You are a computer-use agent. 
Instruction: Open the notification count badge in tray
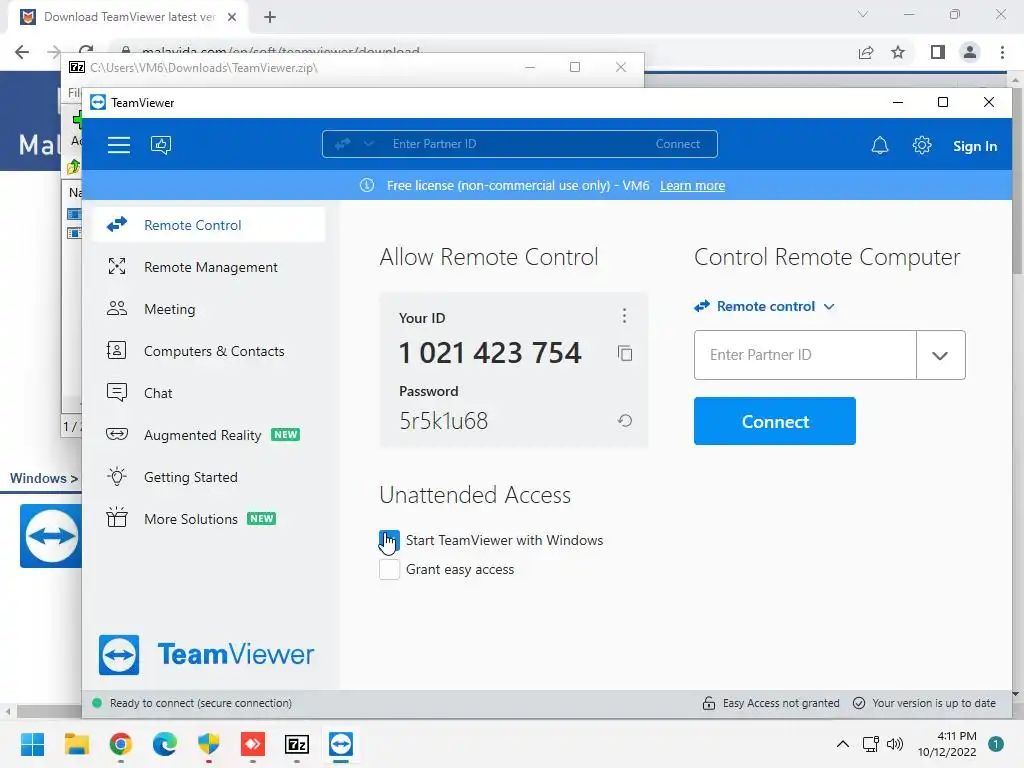[996, 744]
